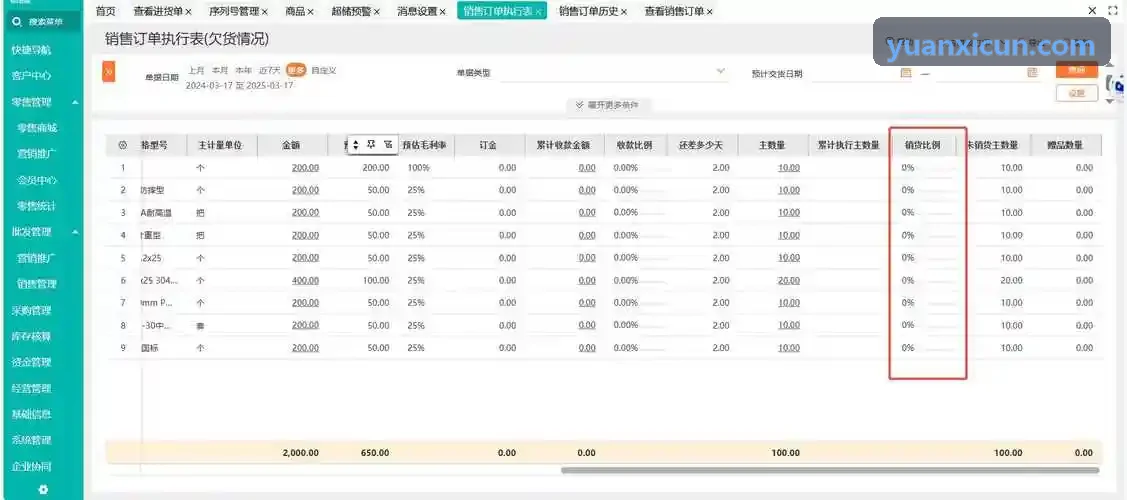Click the 100% gross margin cell in row 1

pyautogui.click(x=418, y=168)
